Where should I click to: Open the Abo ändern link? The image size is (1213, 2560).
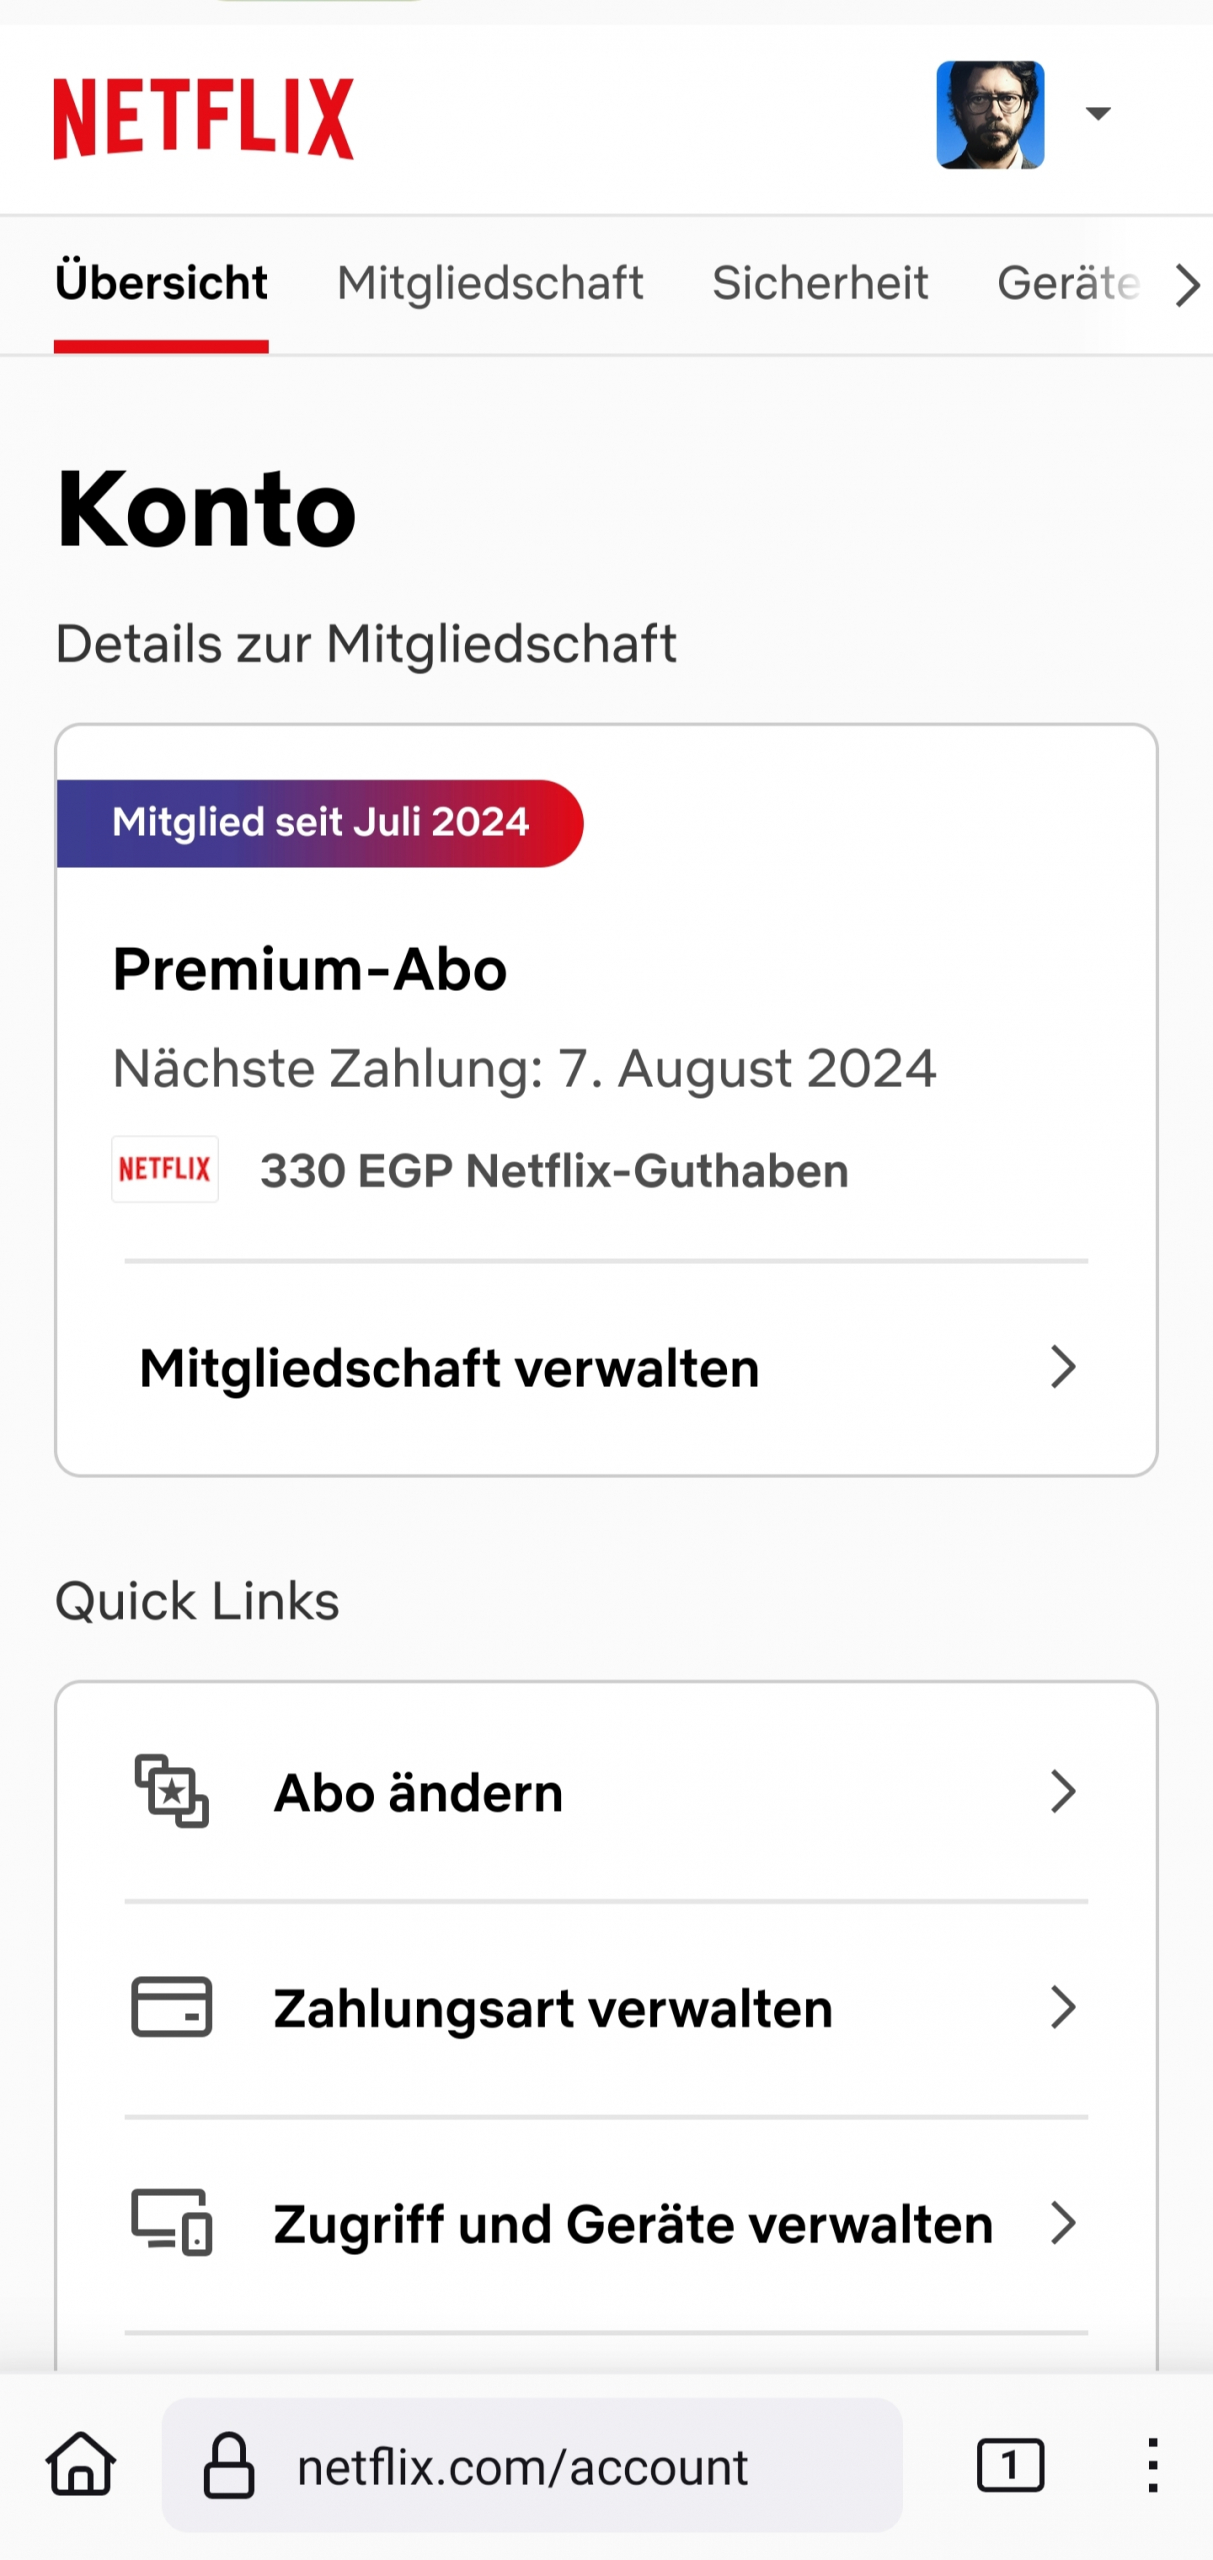(x=420, y=1792)
